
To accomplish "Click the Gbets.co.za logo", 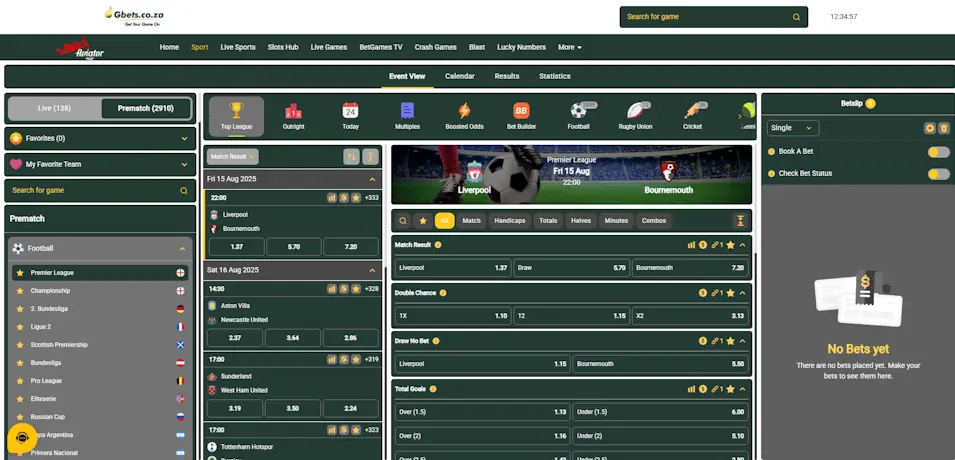I will click(134, 16).
